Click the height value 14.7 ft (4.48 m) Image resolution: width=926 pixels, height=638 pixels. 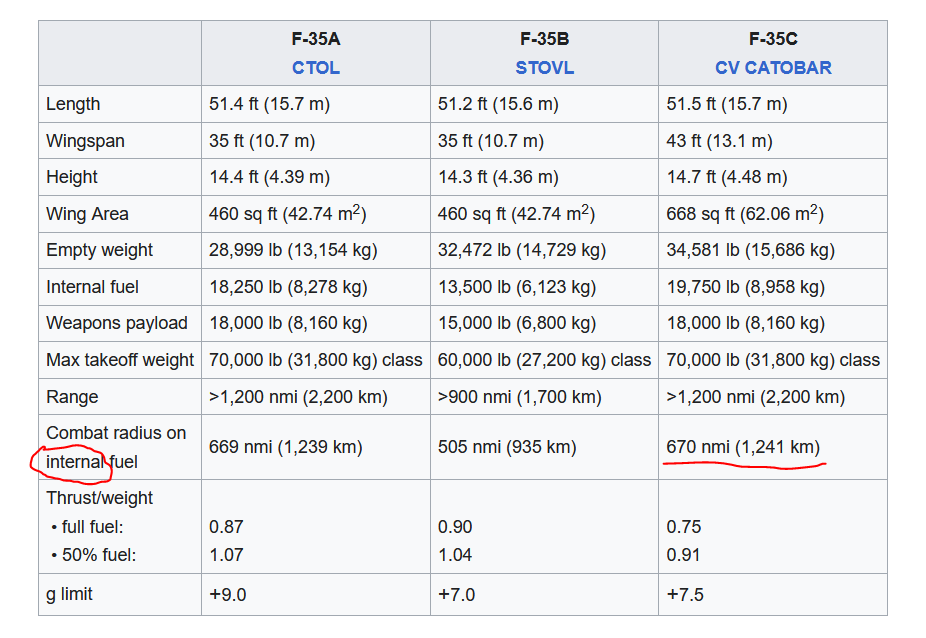727,177
